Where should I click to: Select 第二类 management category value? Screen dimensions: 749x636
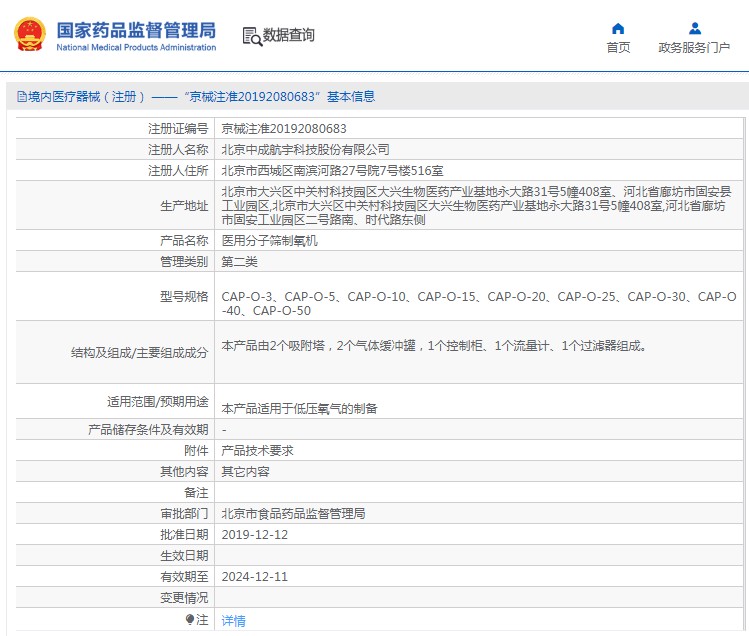pyautogui.click(x=239, y=261)
